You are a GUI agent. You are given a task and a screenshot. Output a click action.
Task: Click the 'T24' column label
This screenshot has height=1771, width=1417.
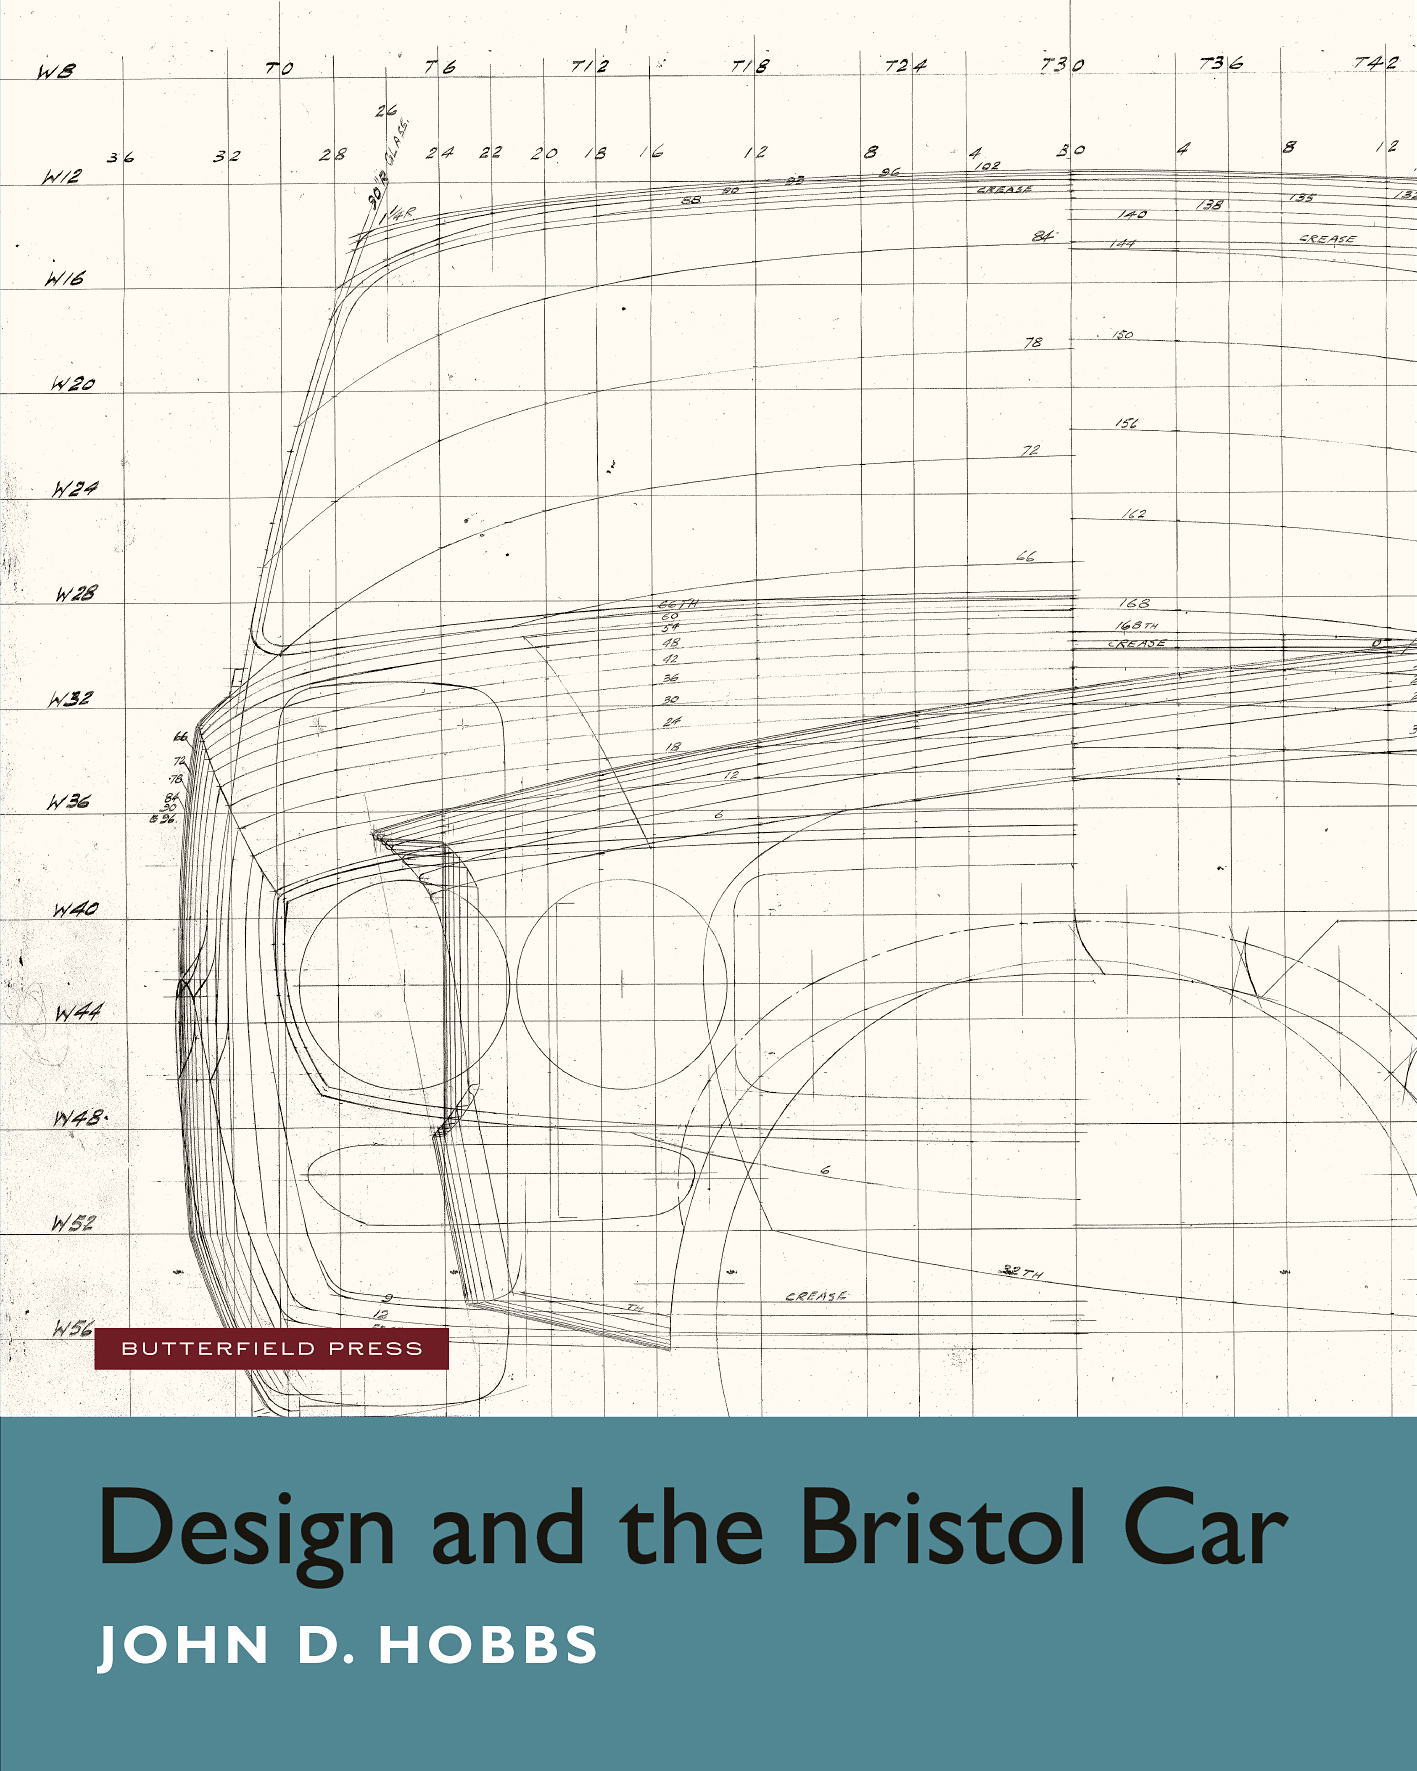click(906, 65)
